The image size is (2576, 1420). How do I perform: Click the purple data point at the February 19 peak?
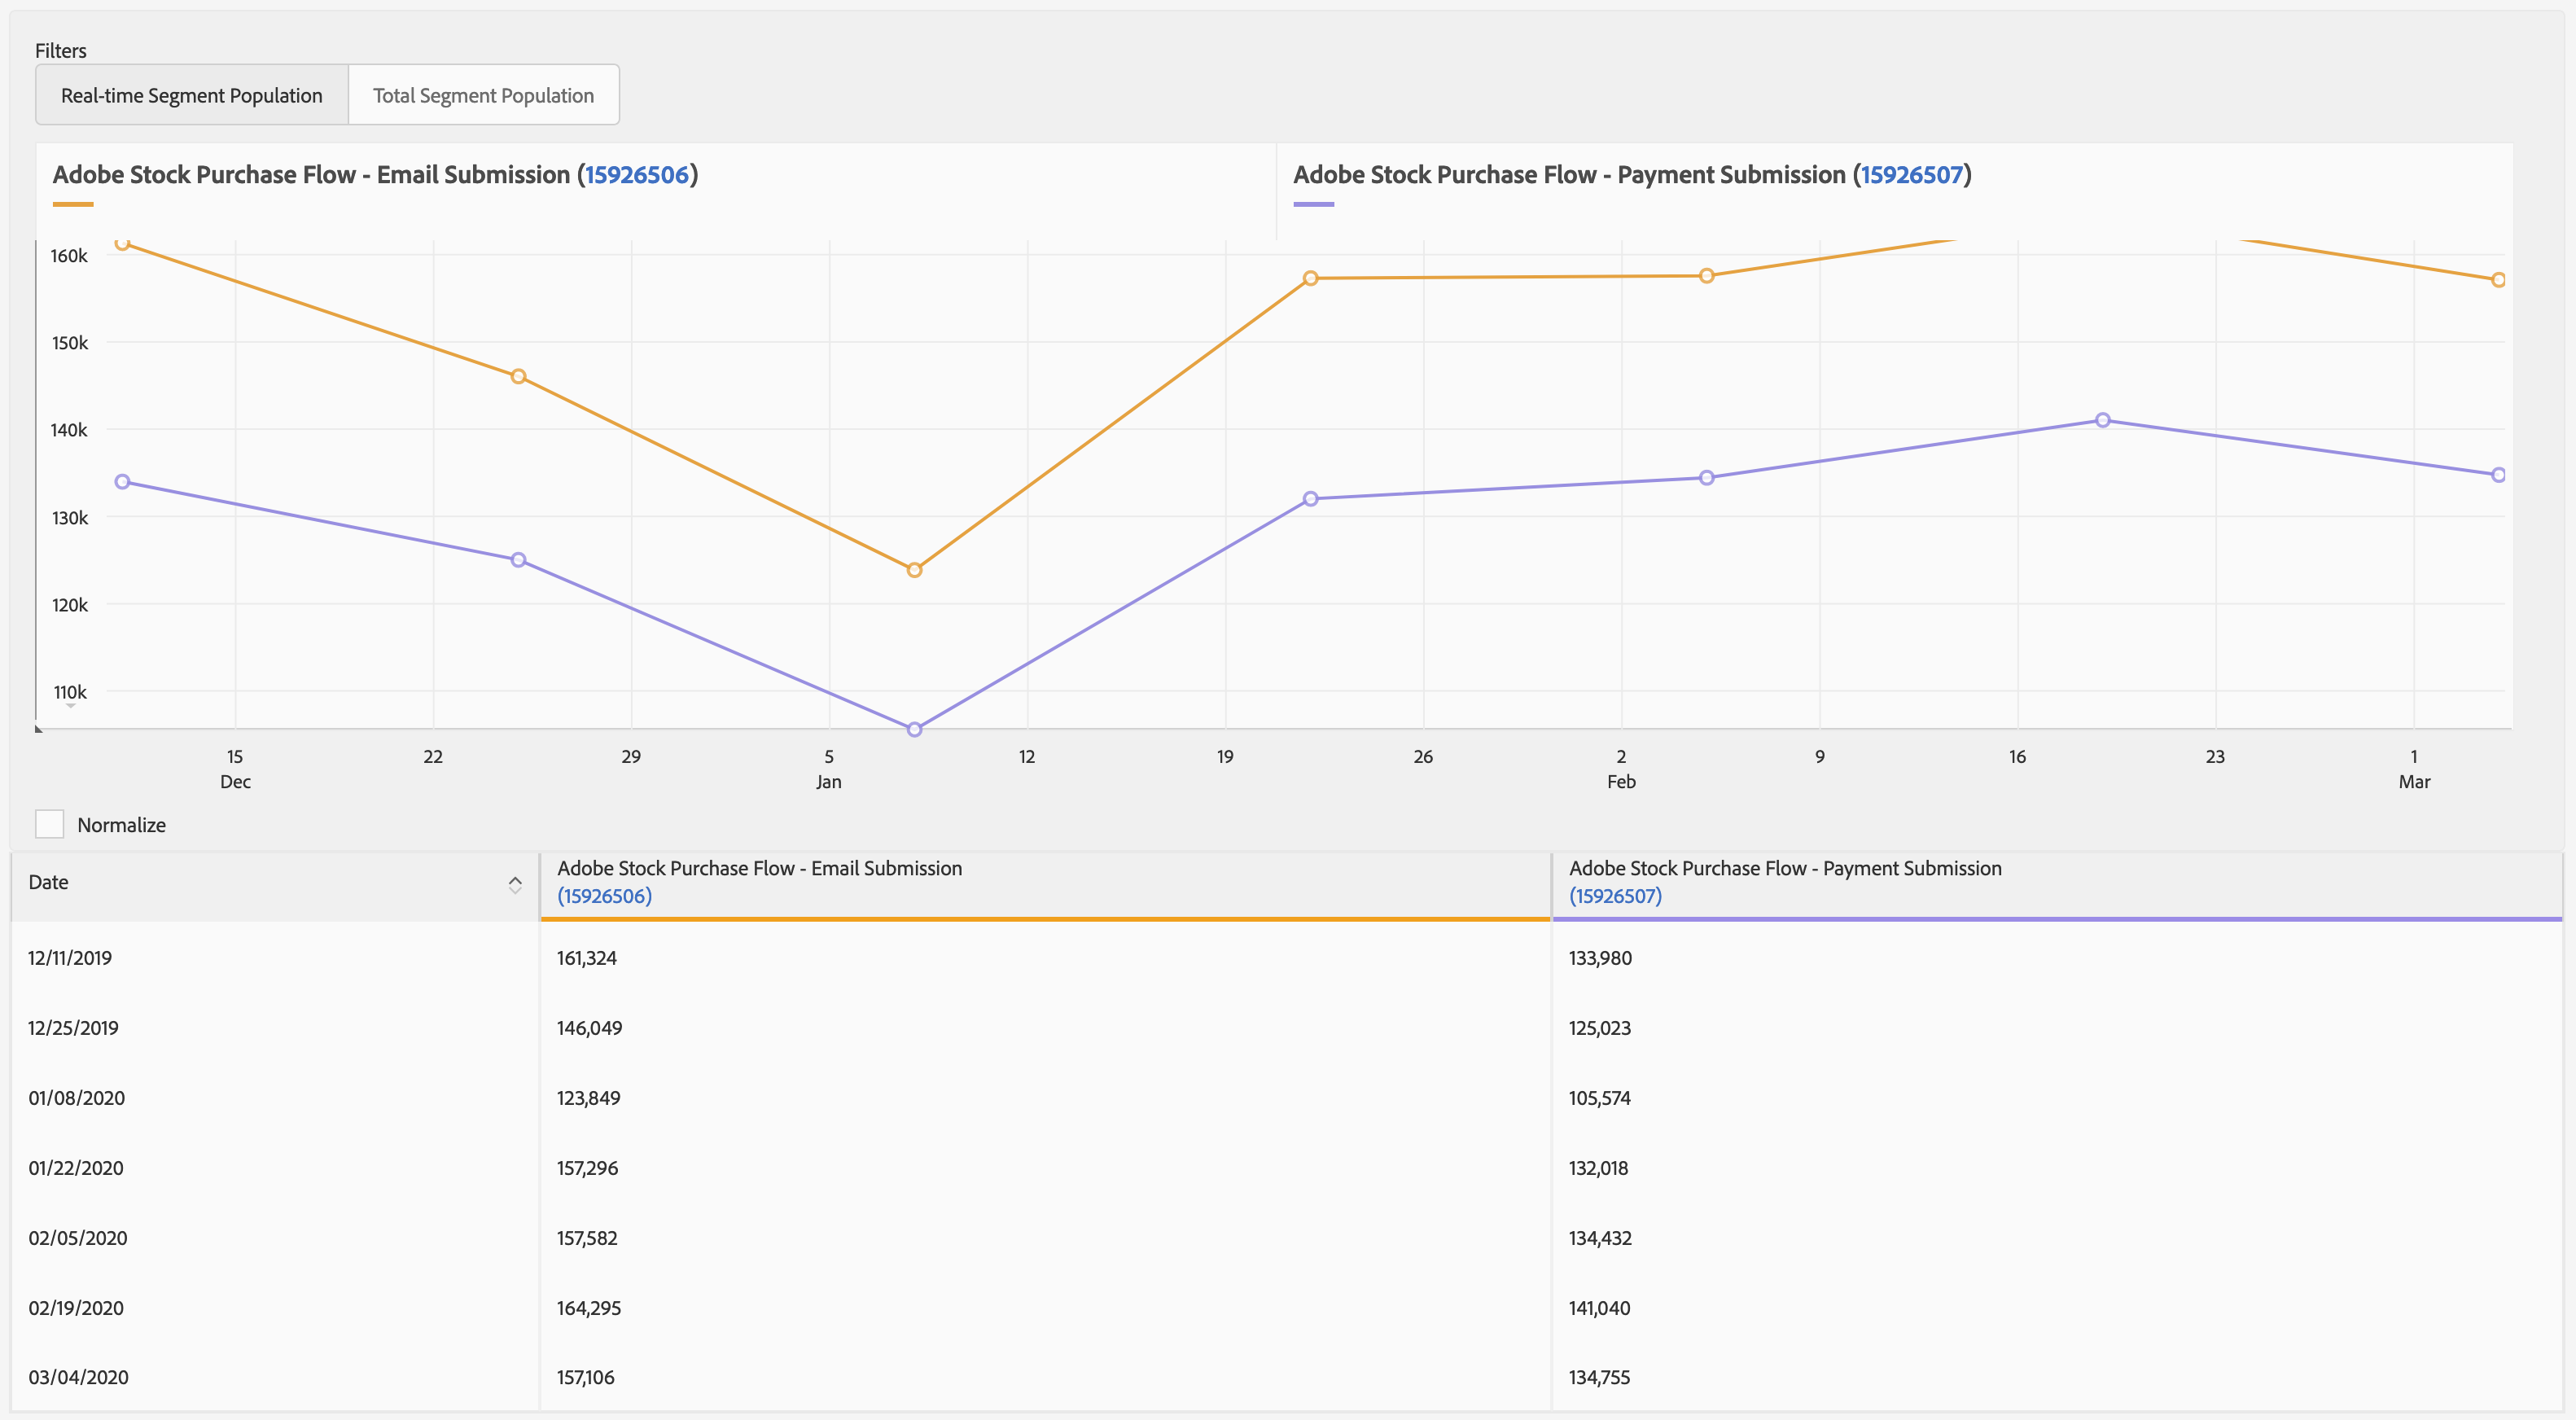(x=2102, y=420)
